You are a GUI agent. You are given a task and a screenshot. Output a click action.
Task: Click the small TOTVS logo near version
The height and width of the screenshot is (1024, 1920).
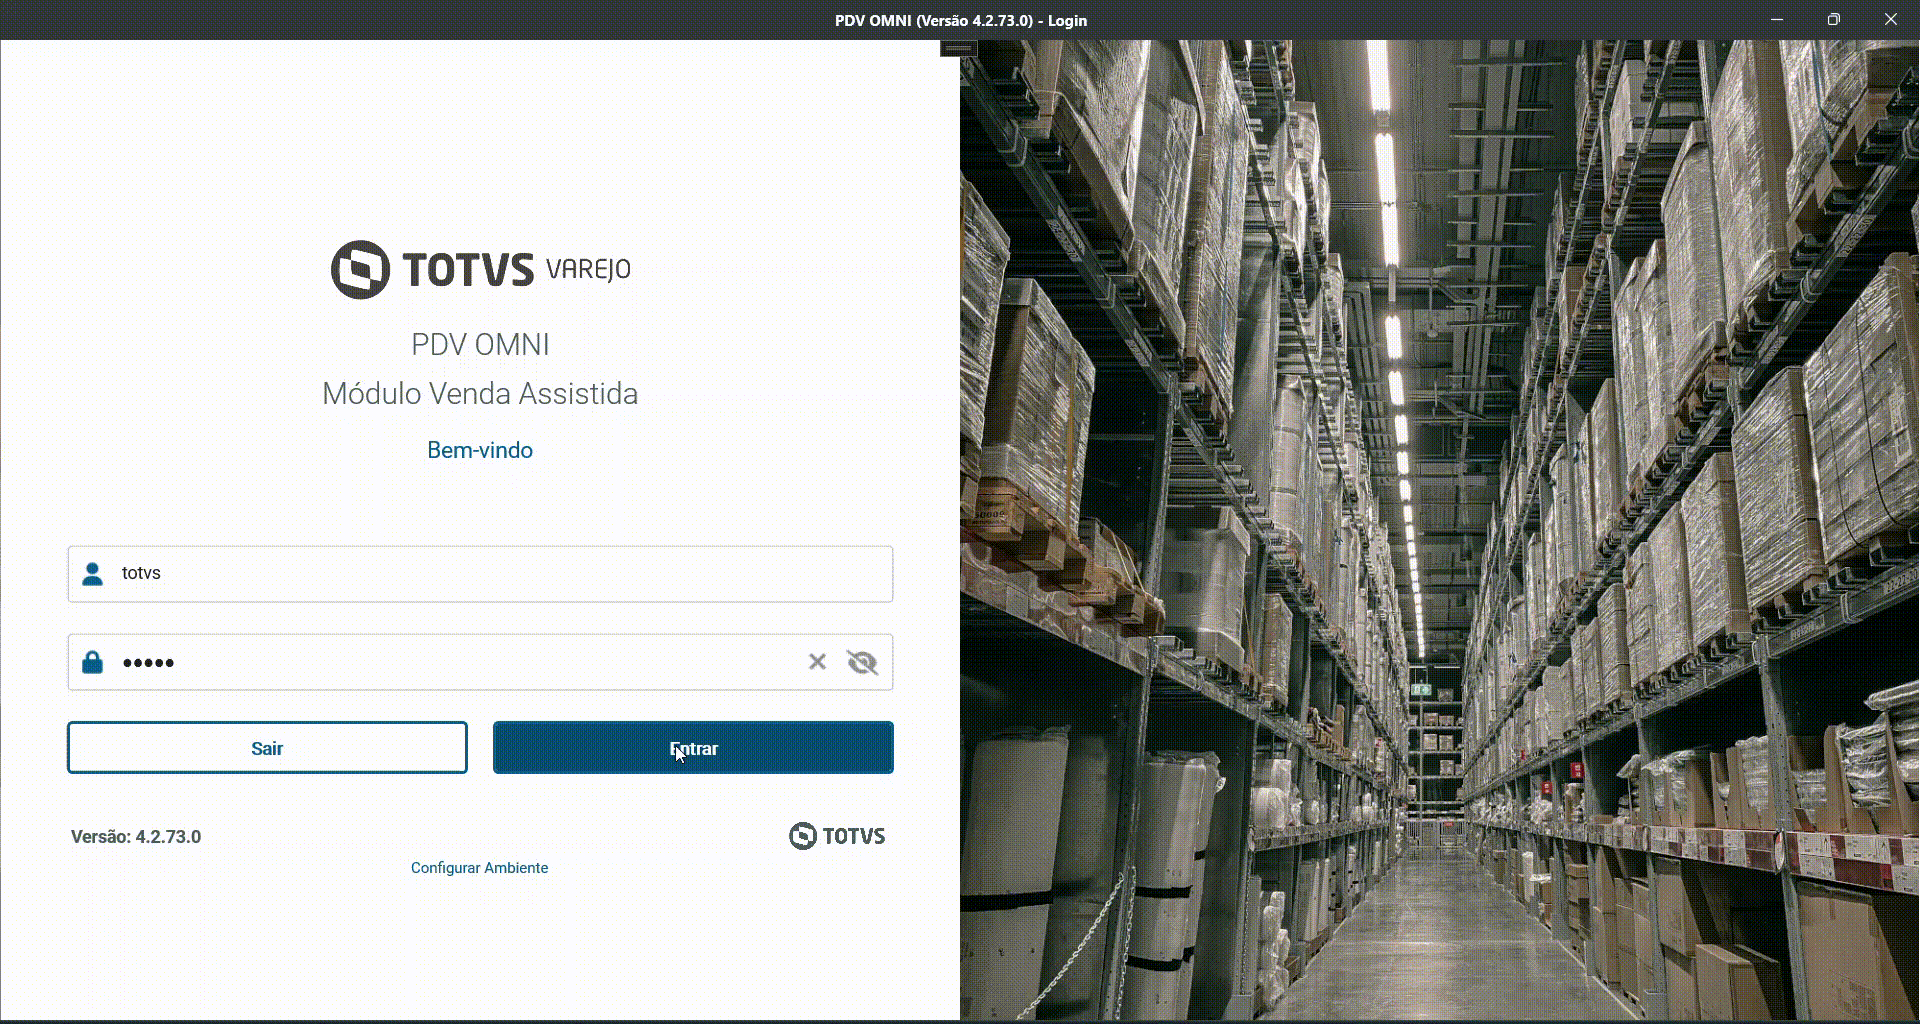tap(837, 836)
